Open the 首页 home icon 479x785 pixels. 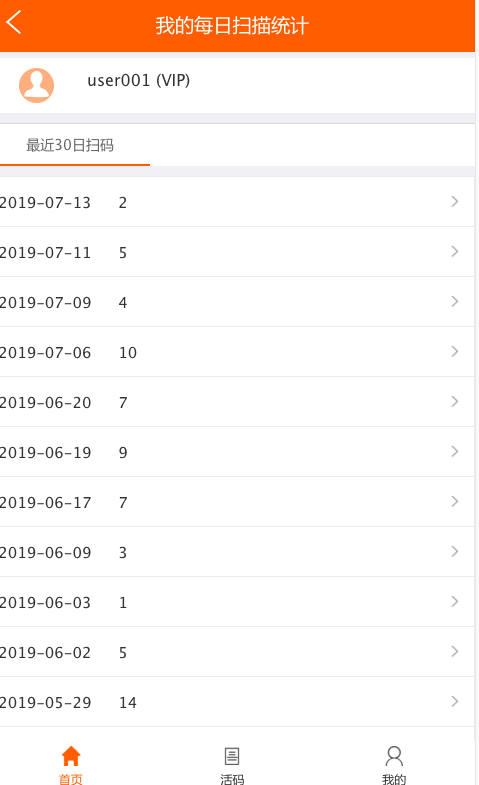[71, 756]
